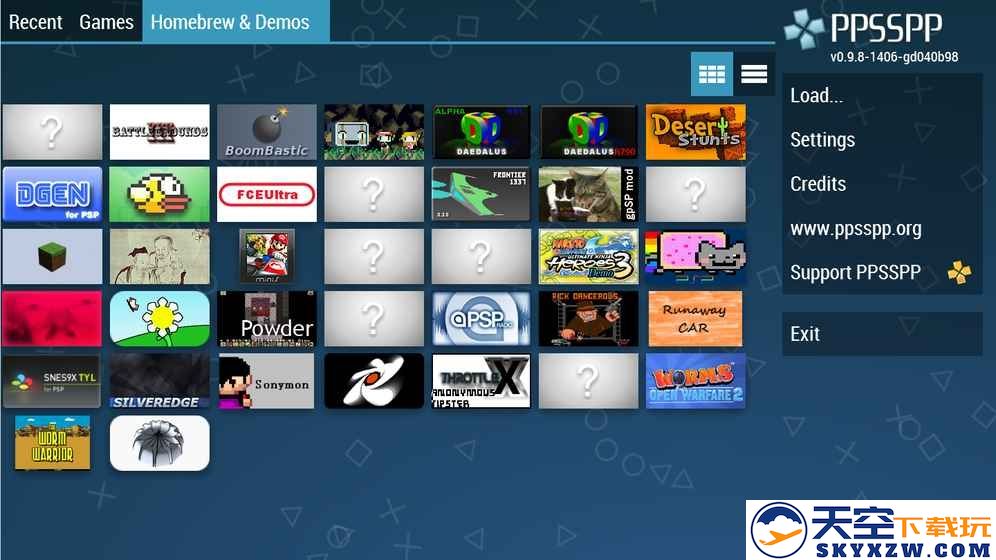
Task: Open ThrottleX Anonymous Tipster tile
Action: tap(481, 381)
